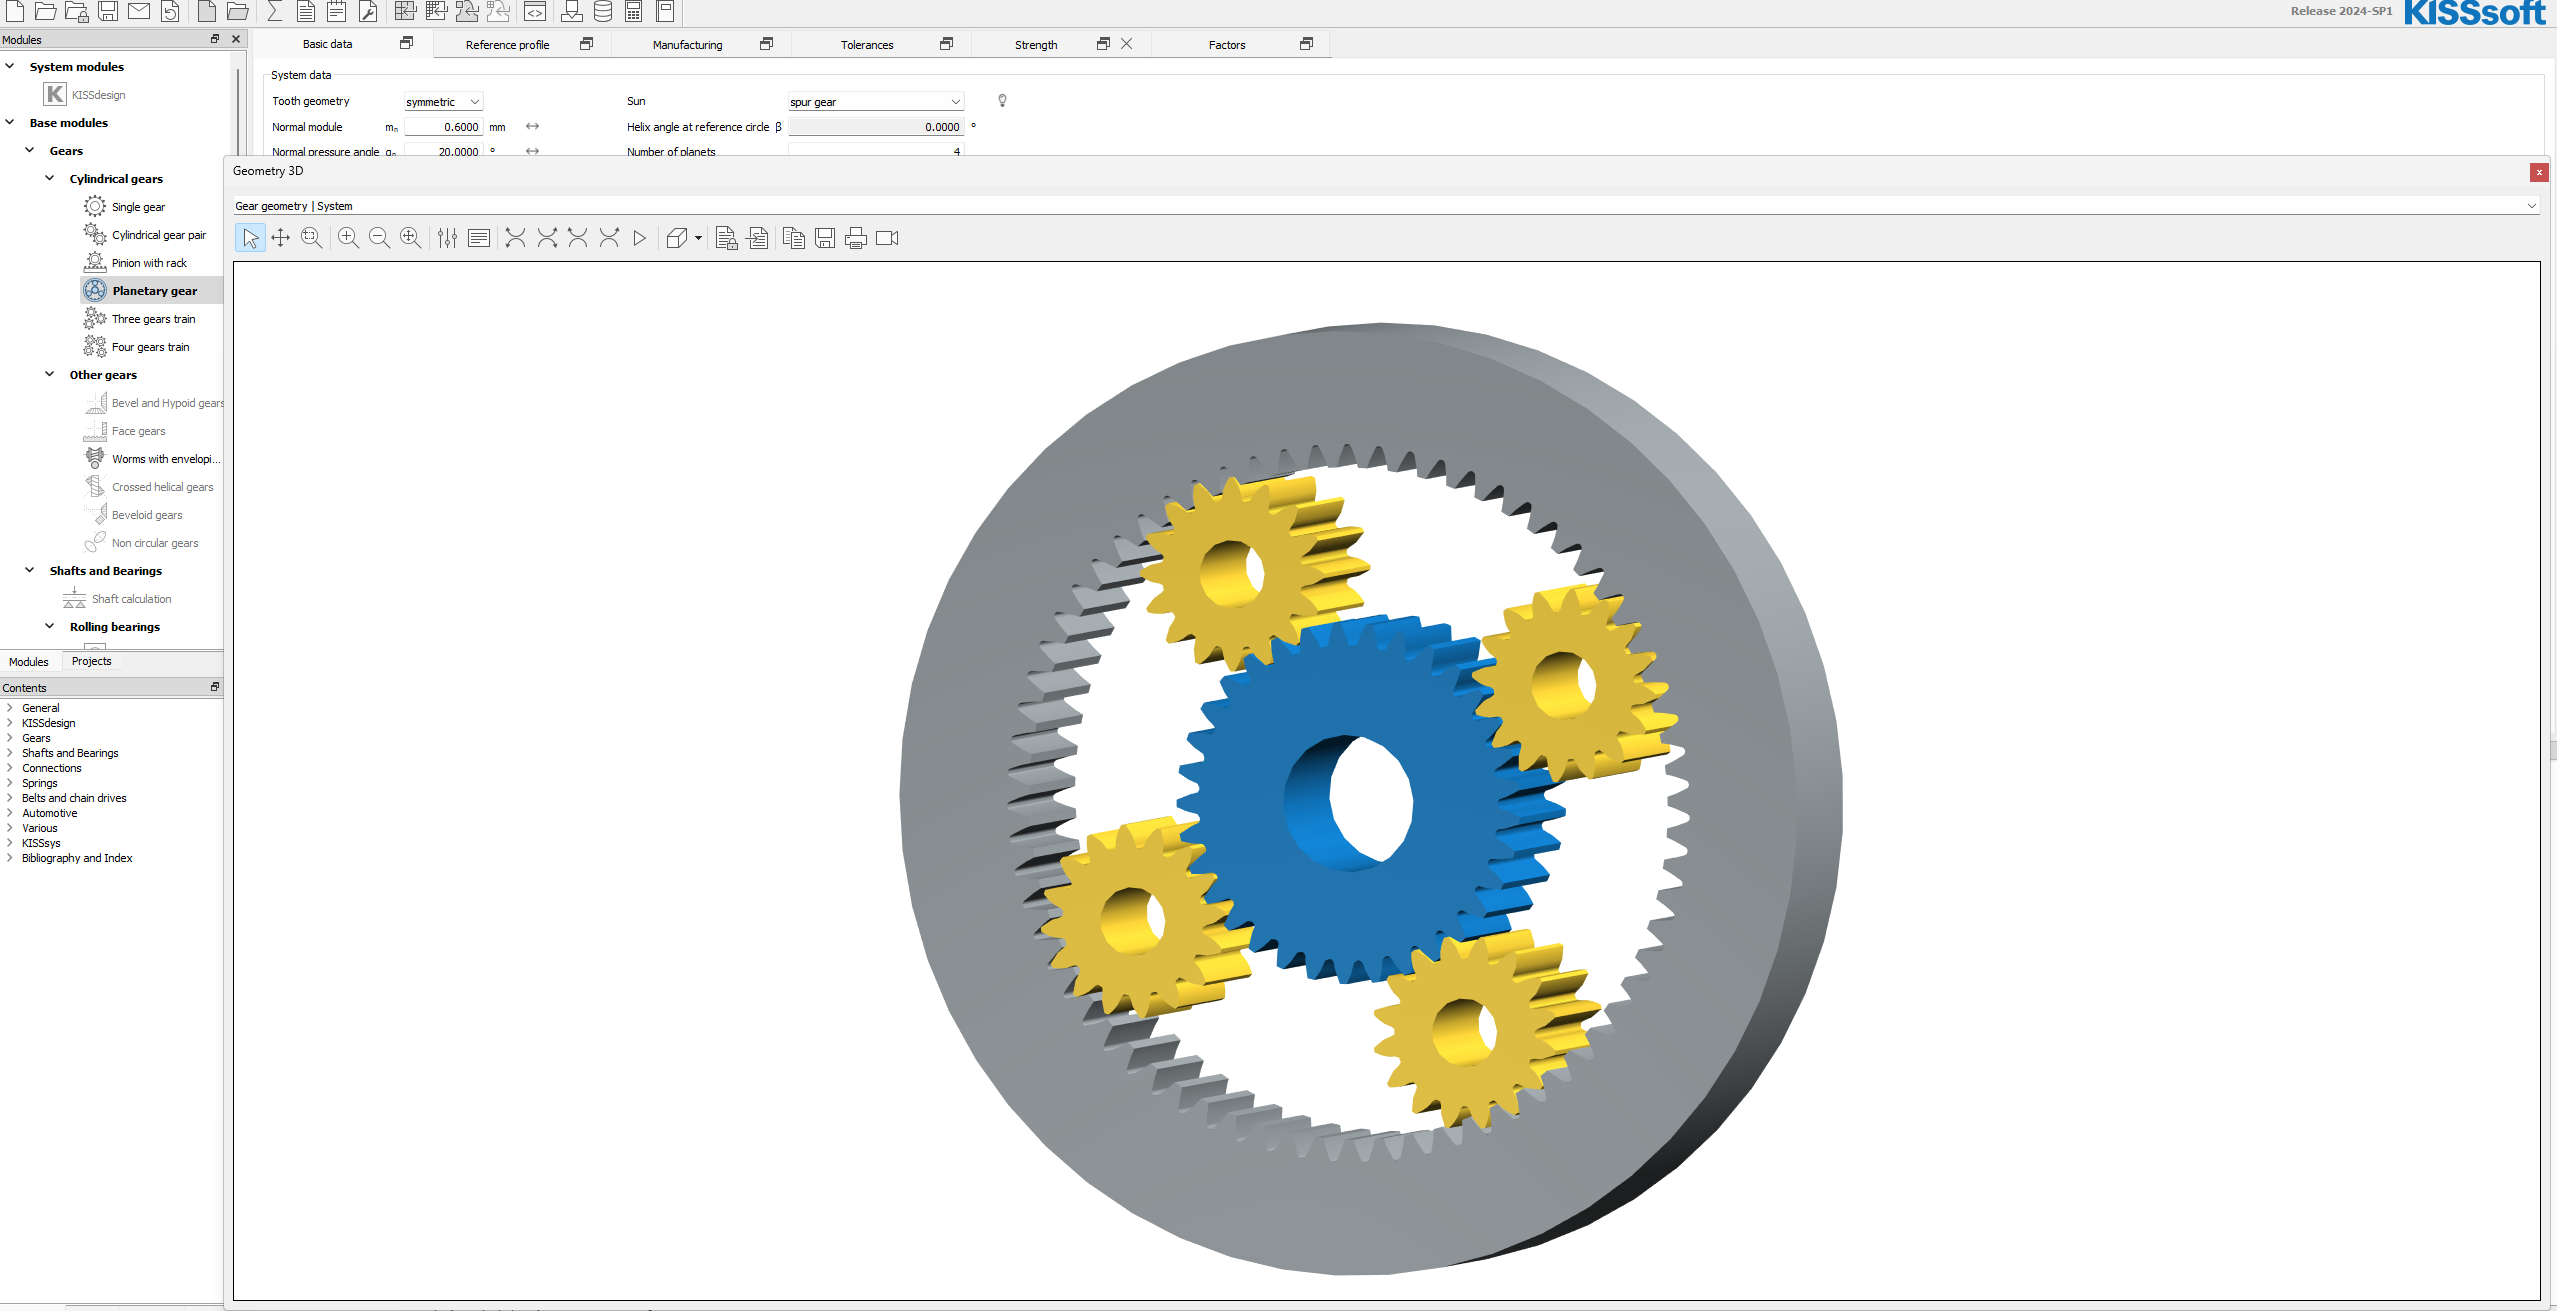Click the zoom in magnifier in 3D toolbar

pyautogui.click(x=348, y=238)
